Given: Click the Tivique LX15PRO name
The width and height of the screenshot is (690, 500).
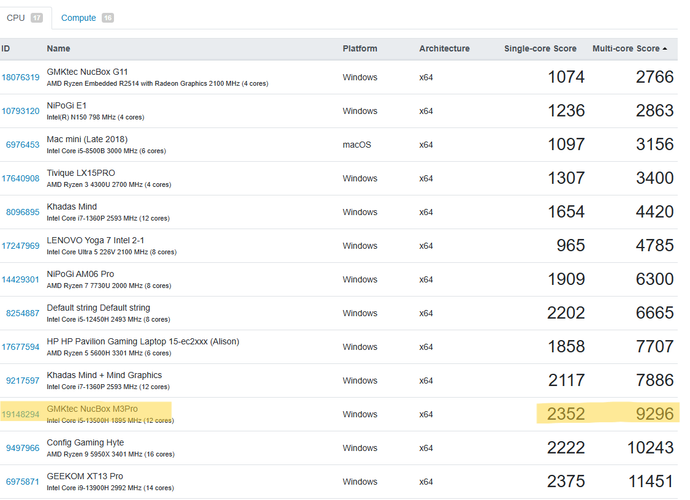Looking at the screenshot, I should pyautogui.click(x=81, y=173).
